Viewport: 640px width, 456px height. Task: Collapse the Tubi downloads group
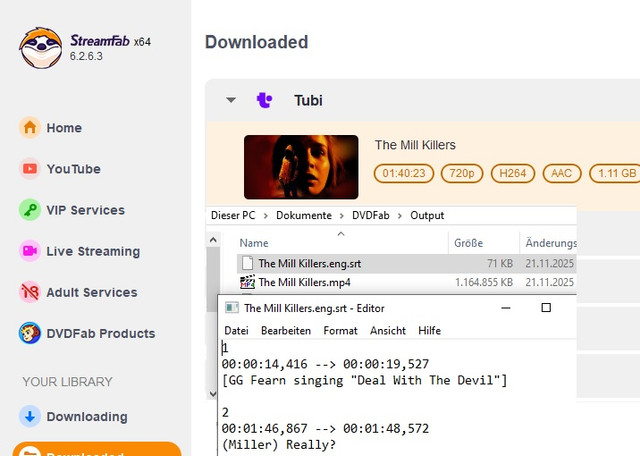[231, 100]
